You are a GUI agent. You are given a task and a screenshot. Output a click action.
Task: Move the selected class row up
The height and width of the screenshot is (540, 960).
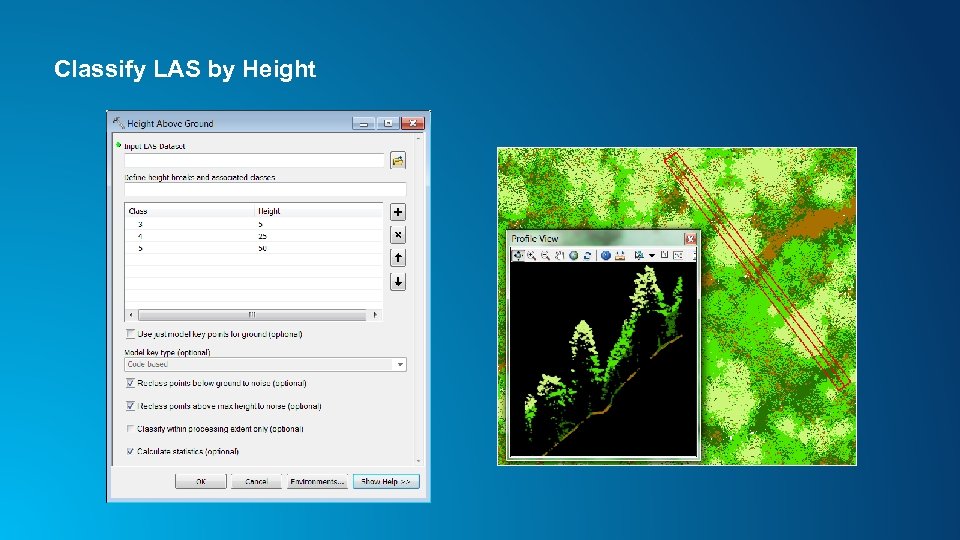click(x=398, y=258)
